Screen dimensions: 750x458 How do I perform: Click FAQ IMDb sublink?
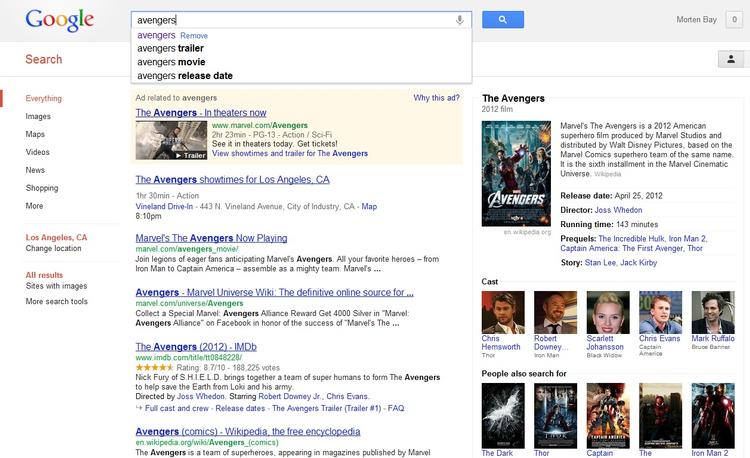click(396, 408)
